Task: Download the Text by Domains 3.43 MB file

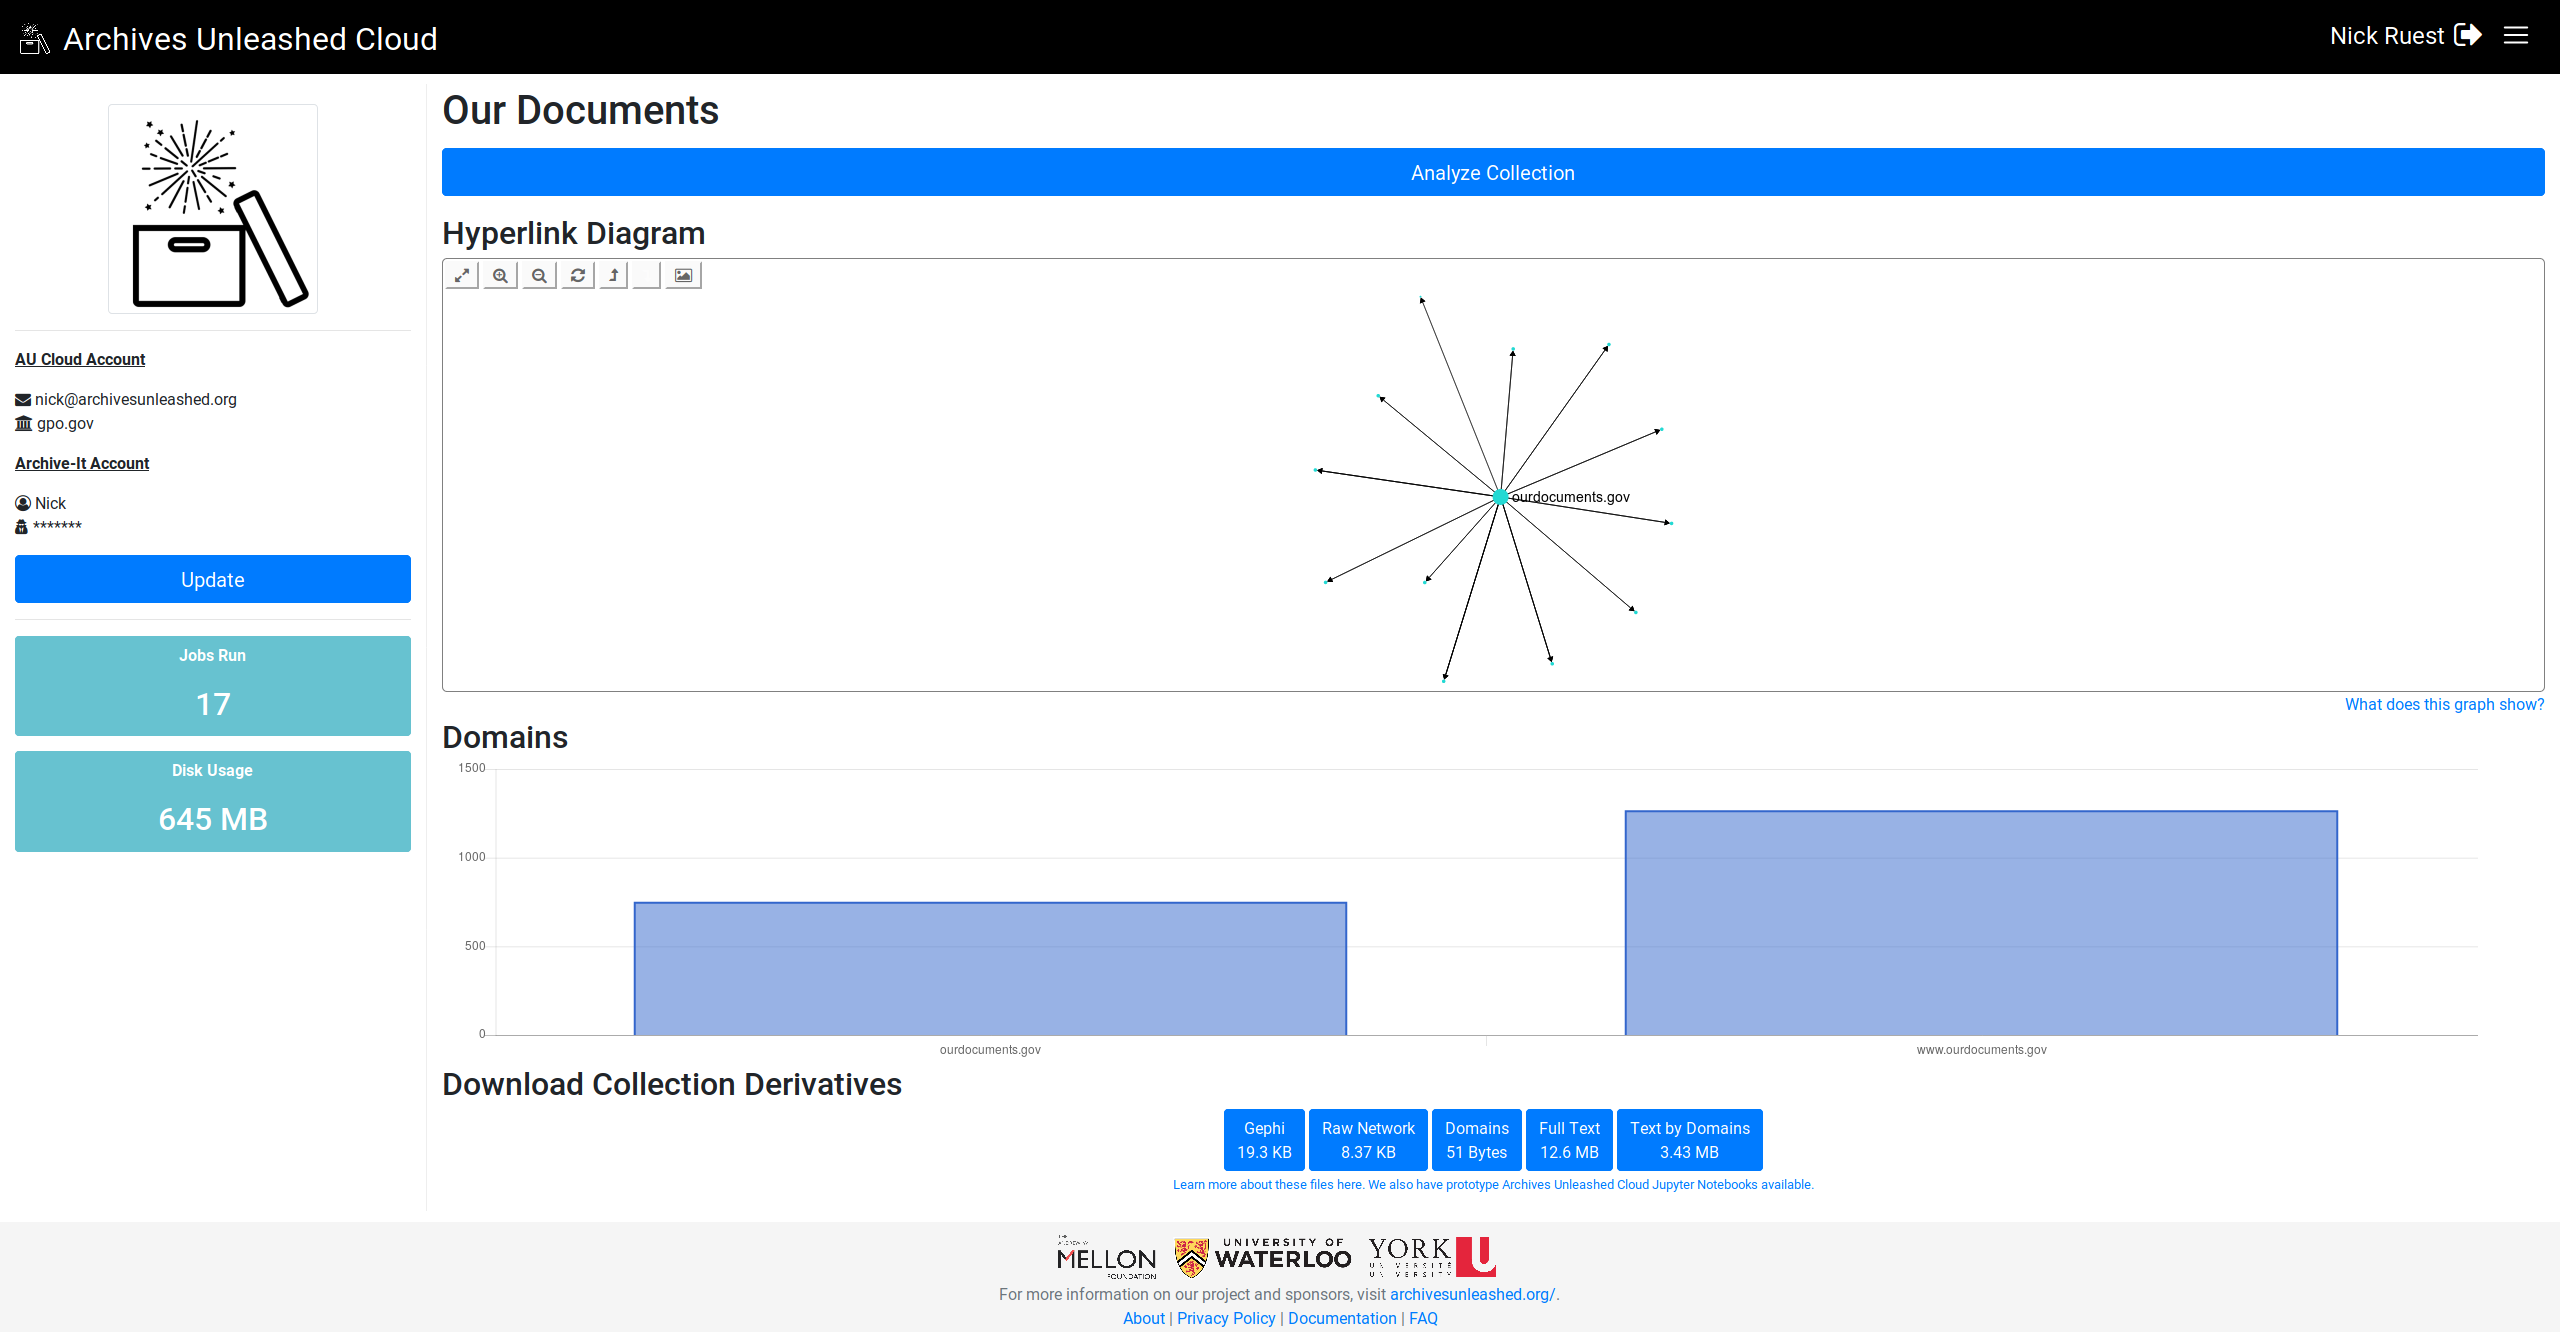Action: 1690,1140
